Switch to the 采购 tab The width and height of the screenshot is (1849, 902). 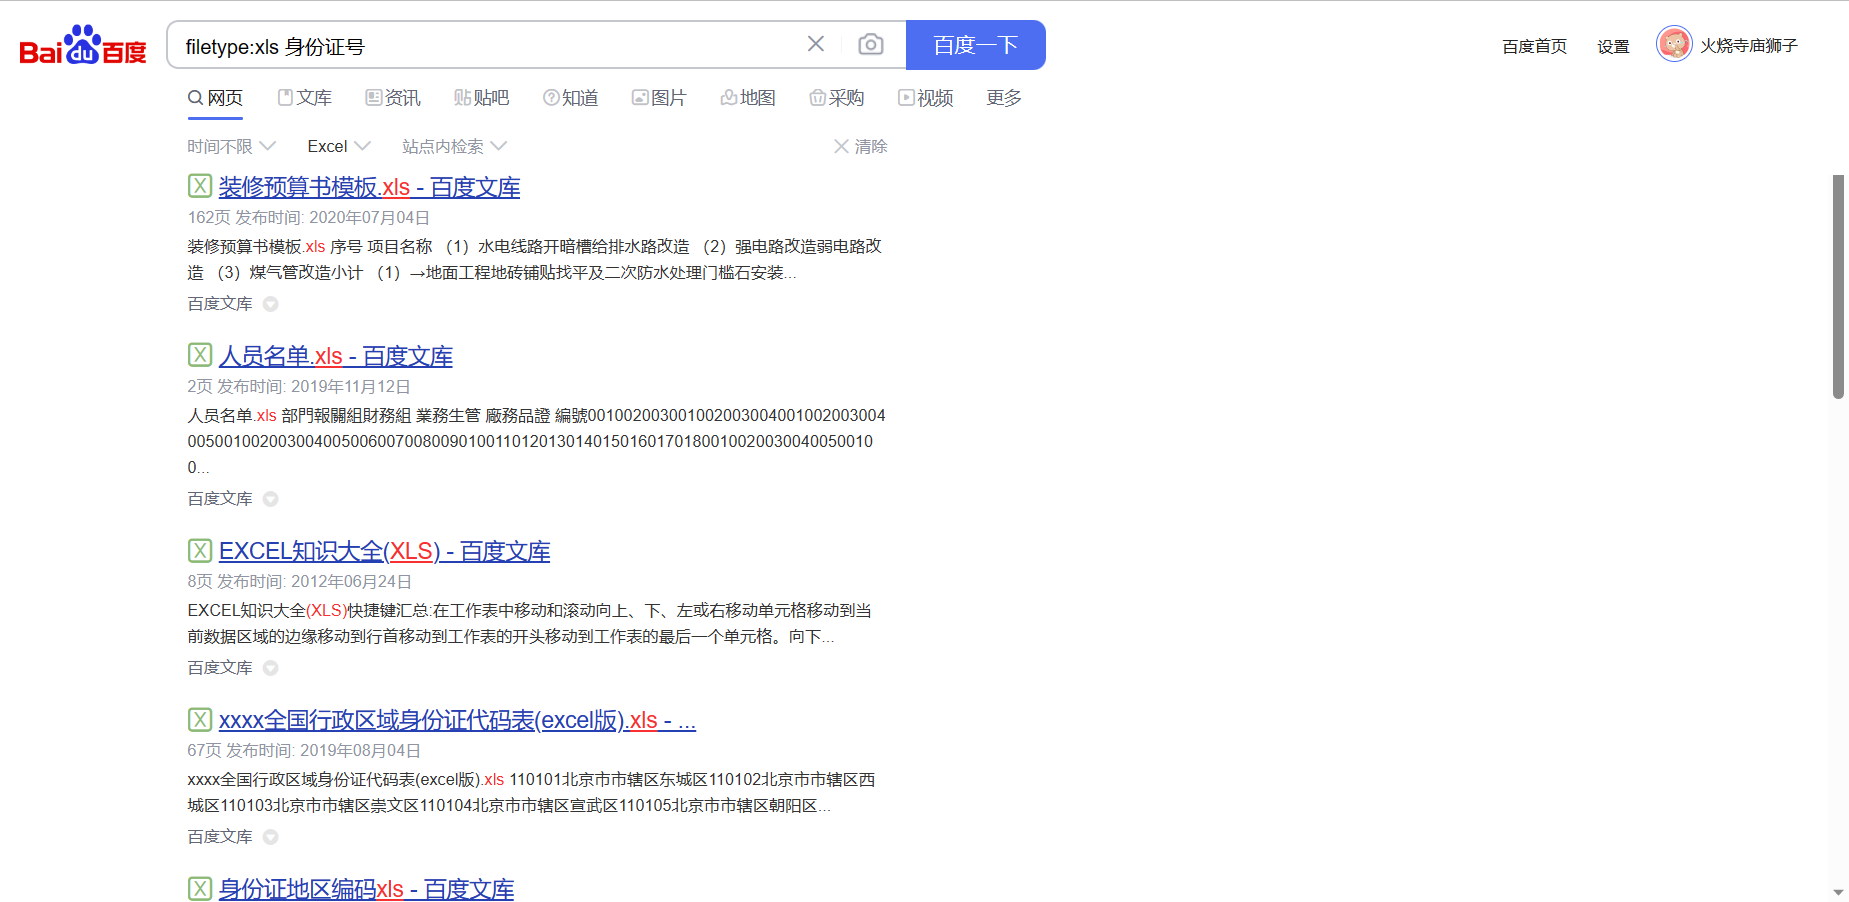pos(837,98)
